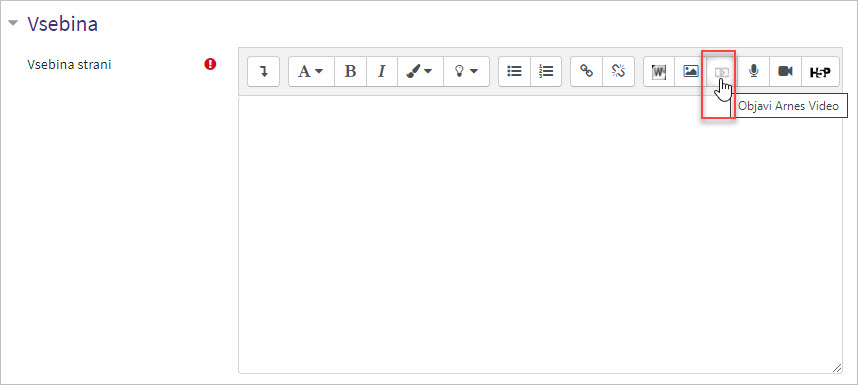Collapse the Vsebina section

[x=14, y=24]
